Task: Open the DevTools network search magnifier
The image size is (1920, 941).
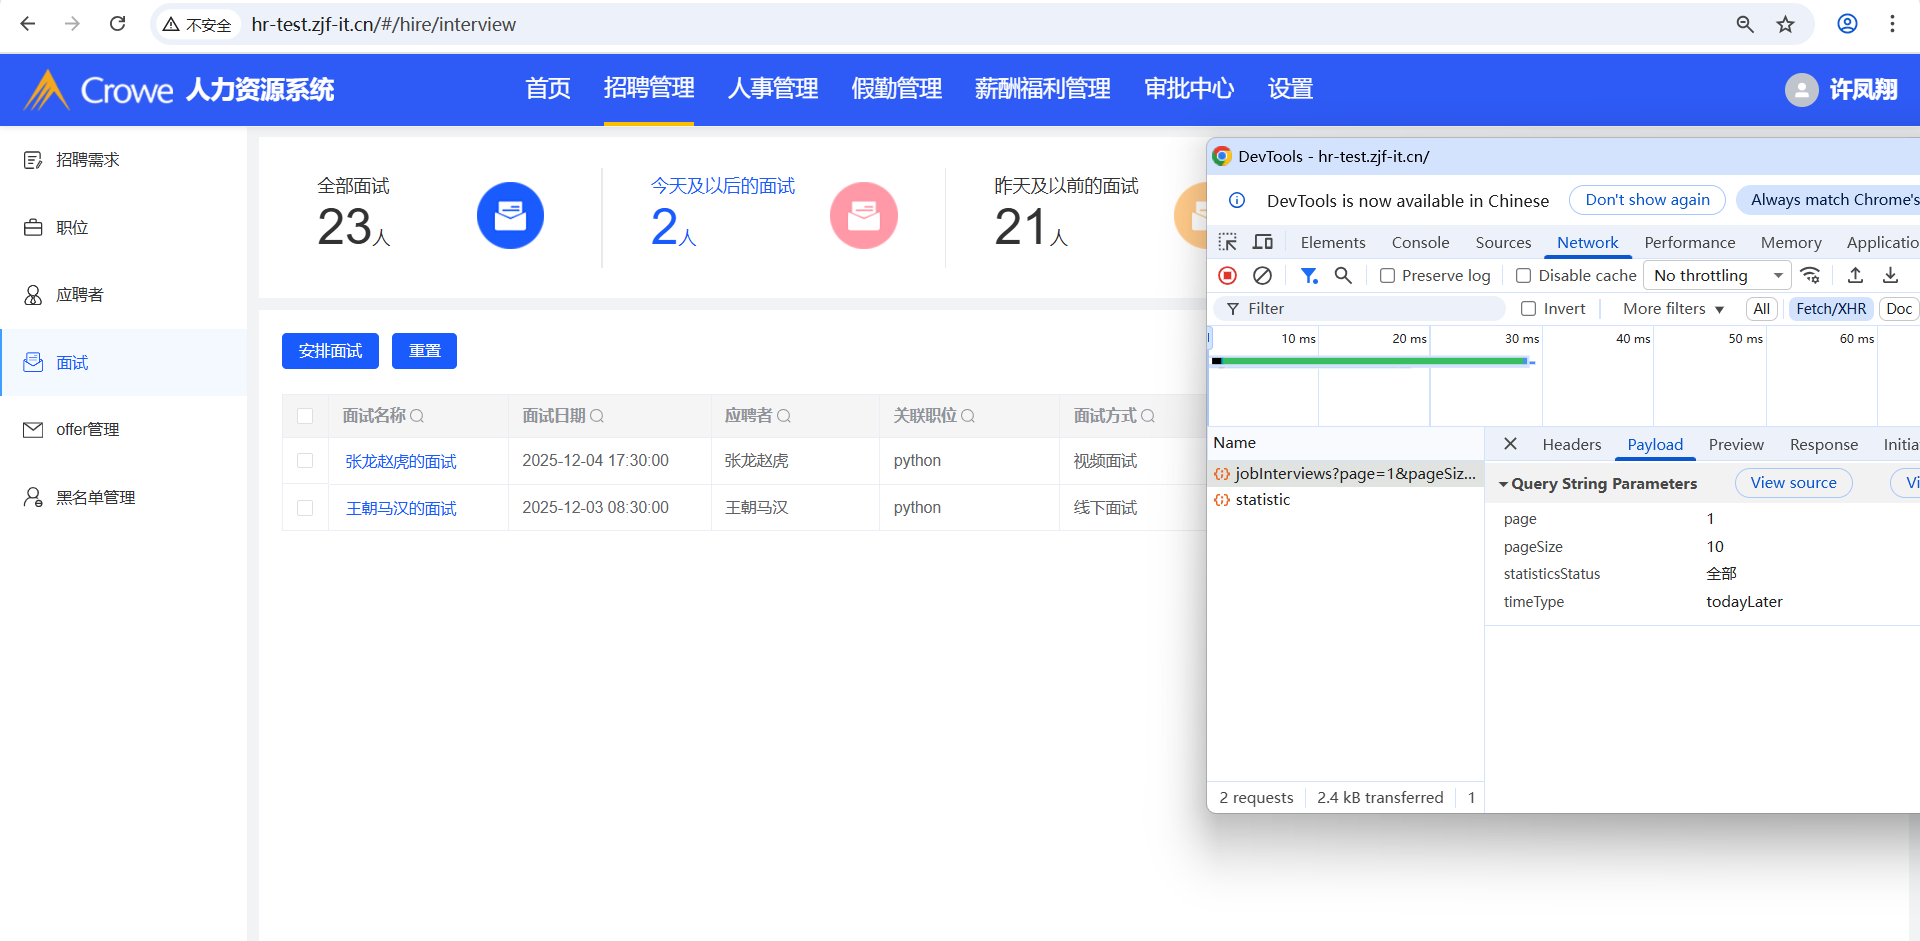Action: 1343,275
